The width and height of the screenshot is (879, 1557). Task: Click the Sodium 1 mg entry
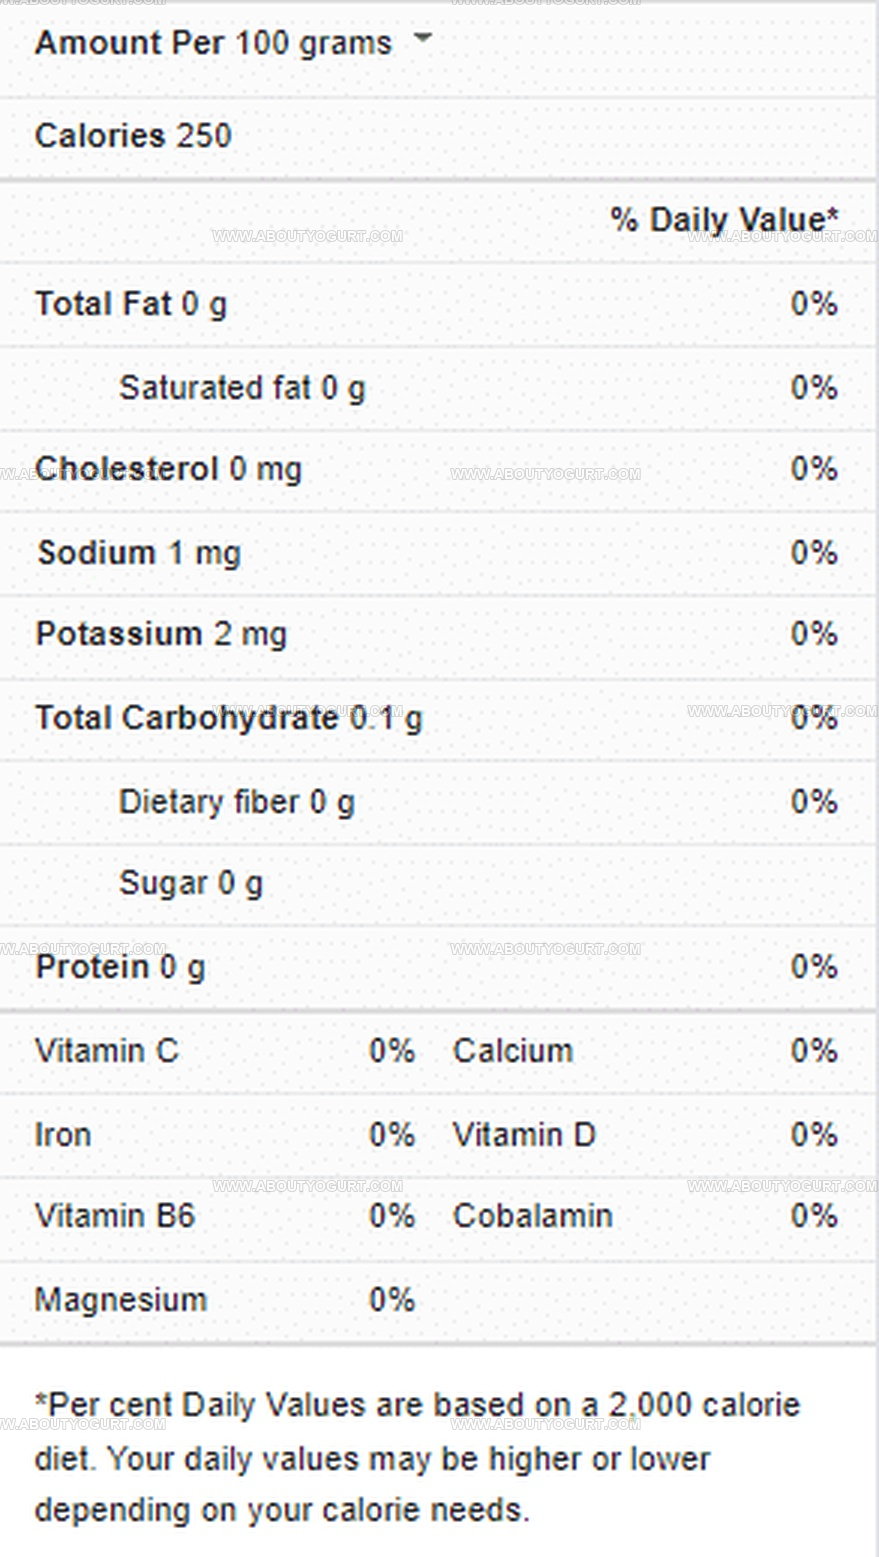pos(139,553)
